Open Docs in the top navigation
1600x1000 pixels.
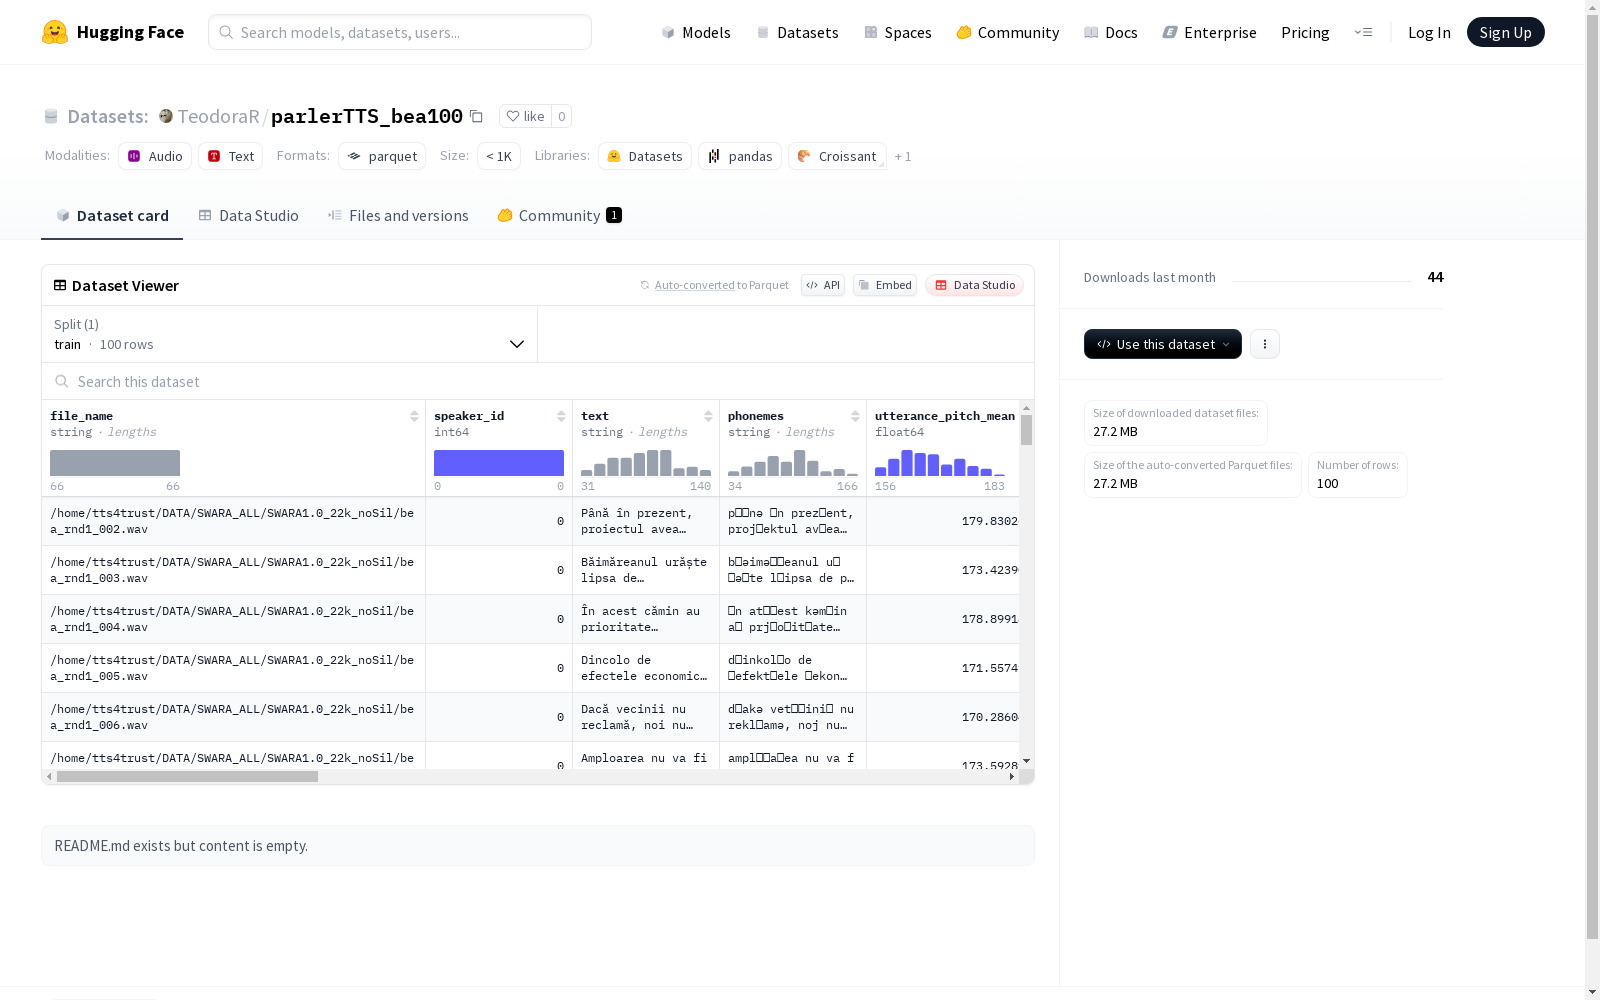(1111, 32)
